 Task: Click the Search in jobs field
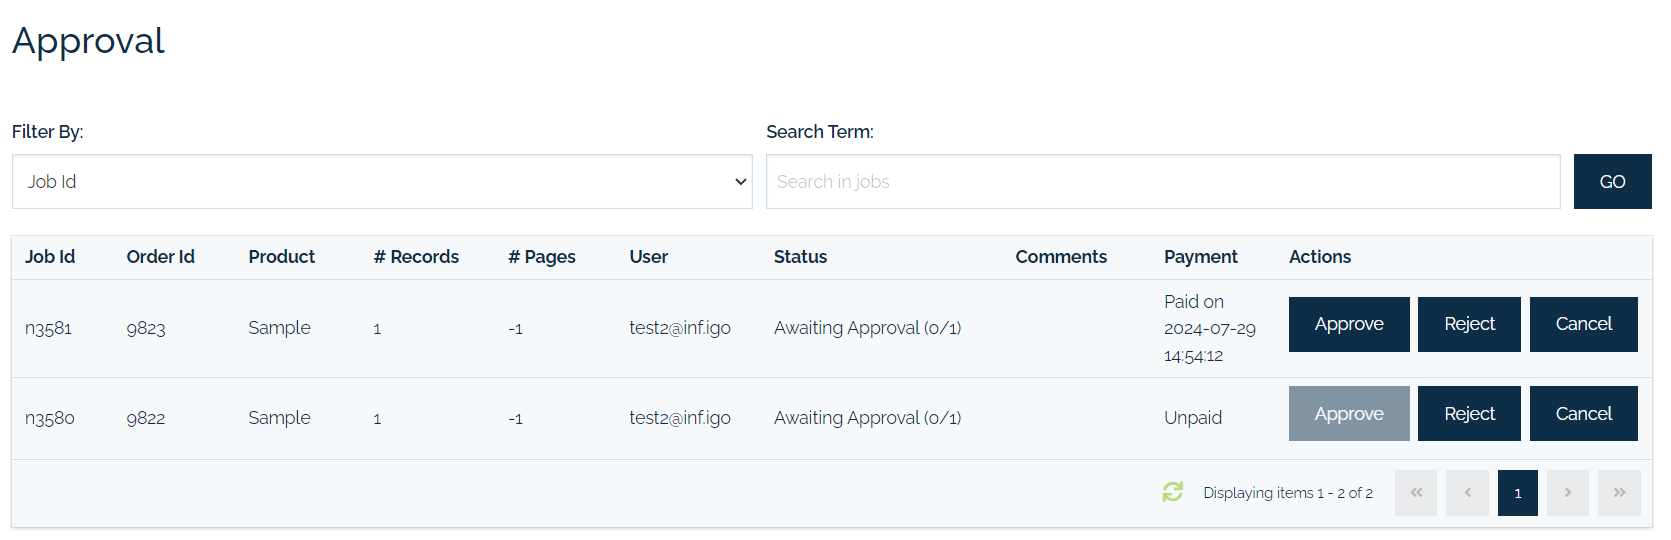(x=1163, y=182)
